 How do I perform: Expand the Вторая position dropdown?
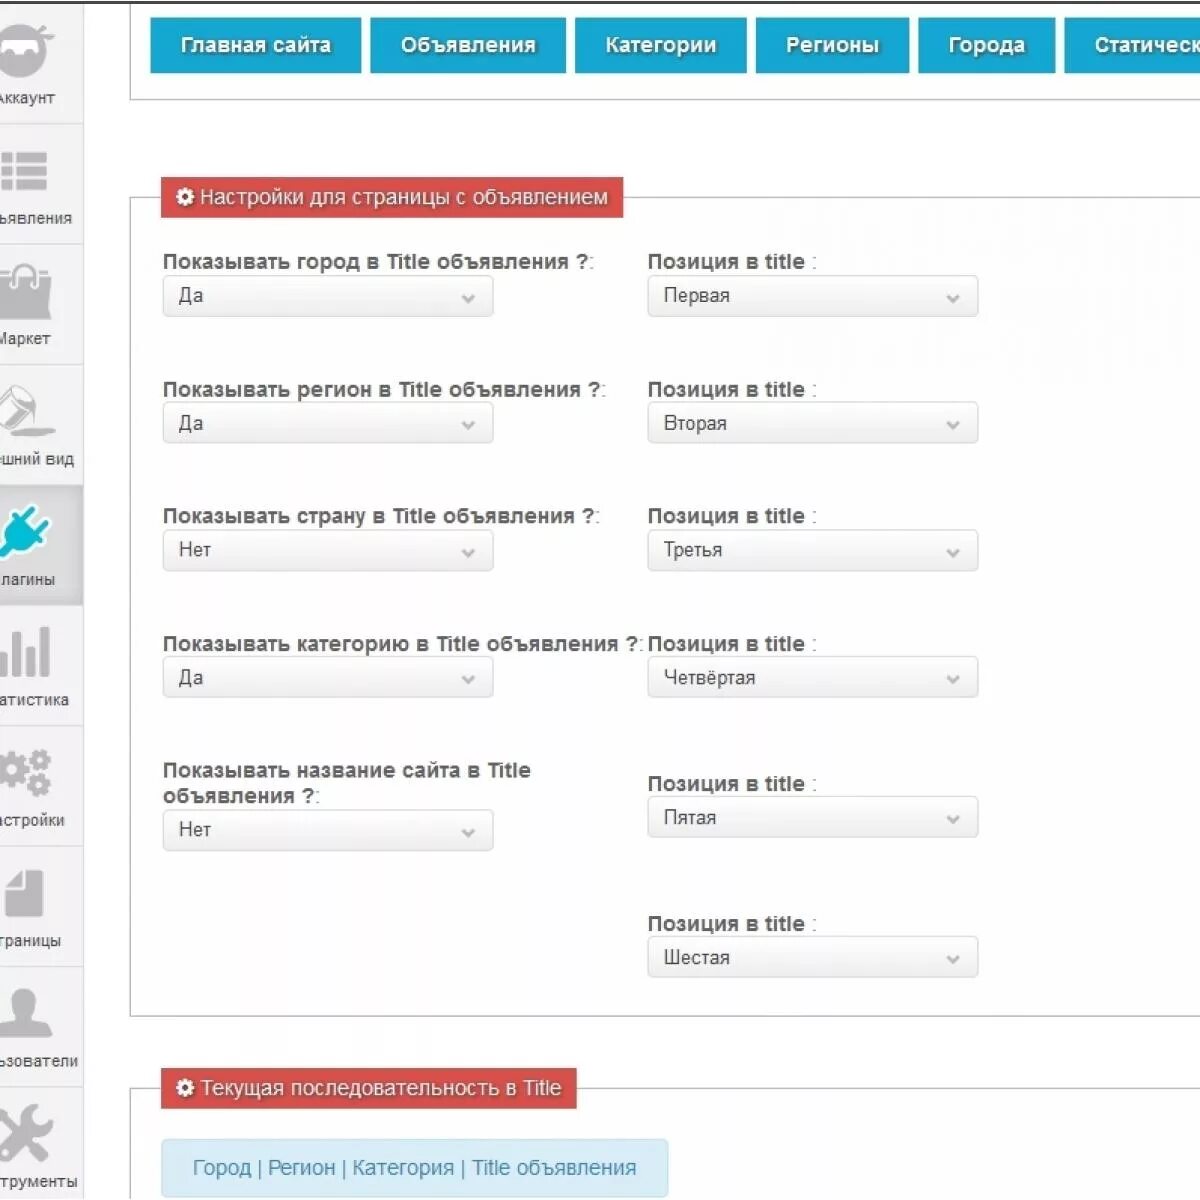pos(812,423)
